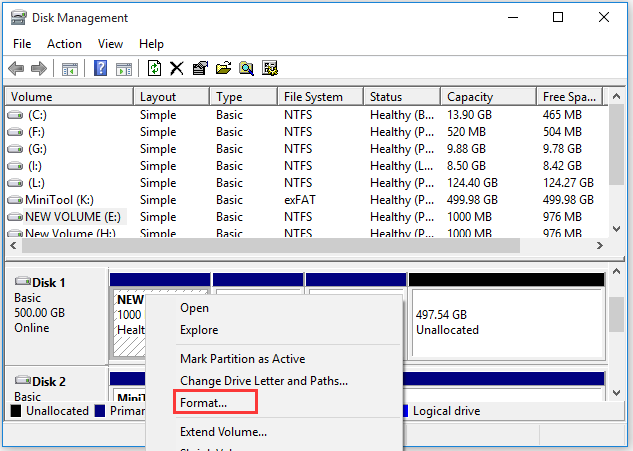Click the settings gear list toolbar icon
The width and height of the screenshot is (633, 451).
click(x=270, y=68)
